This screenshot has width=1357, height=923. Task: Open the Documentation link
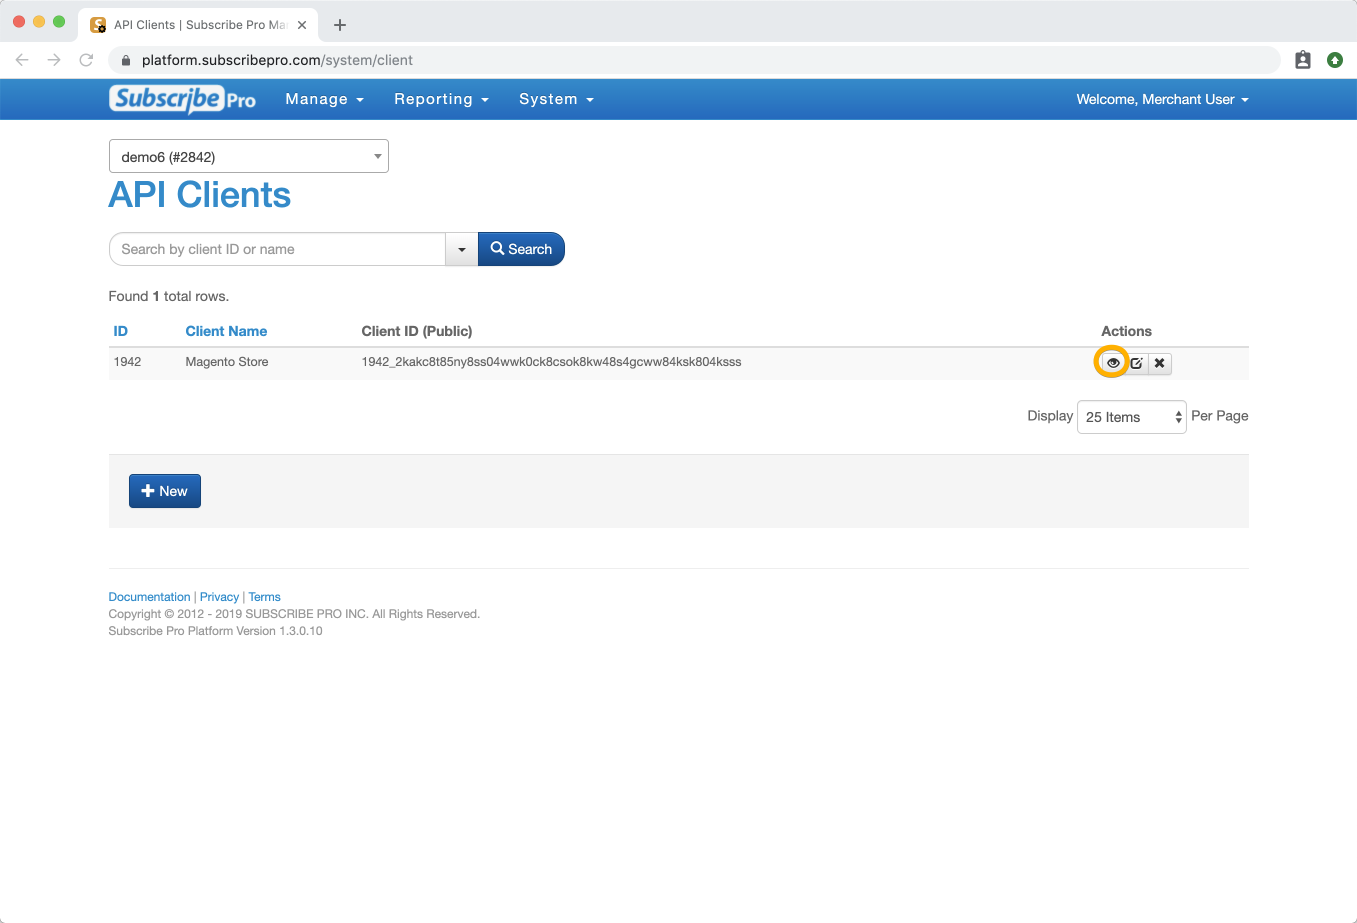[x=149, y=597]
